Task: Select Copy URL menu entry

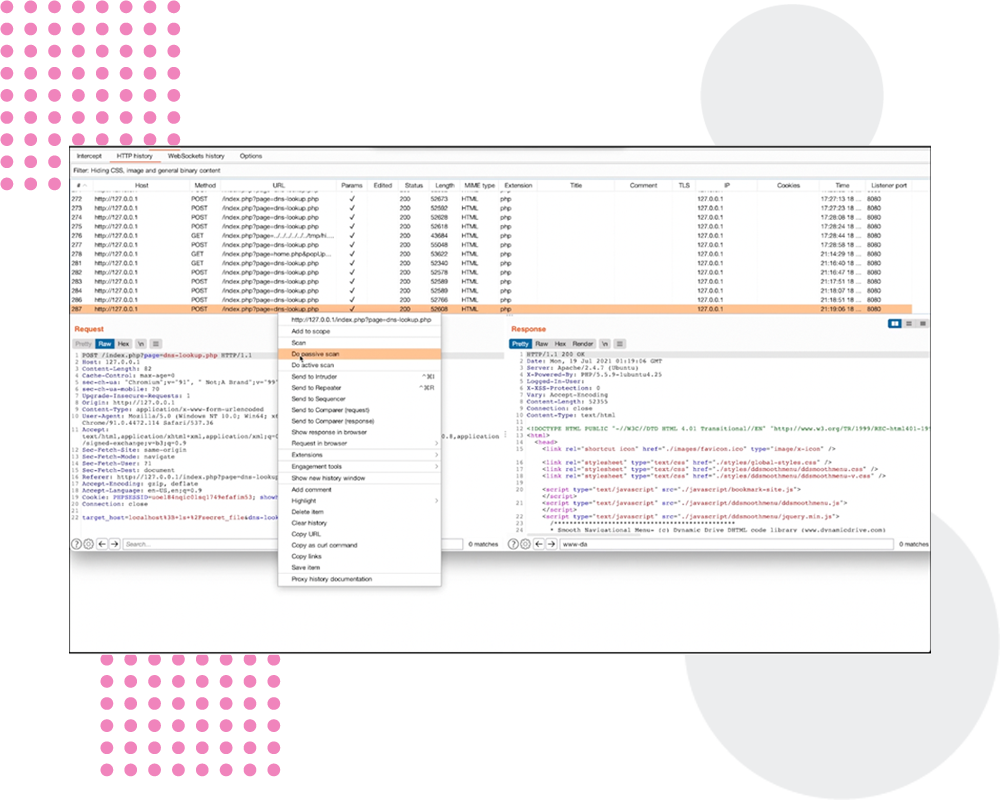Action: coord(360,534)
